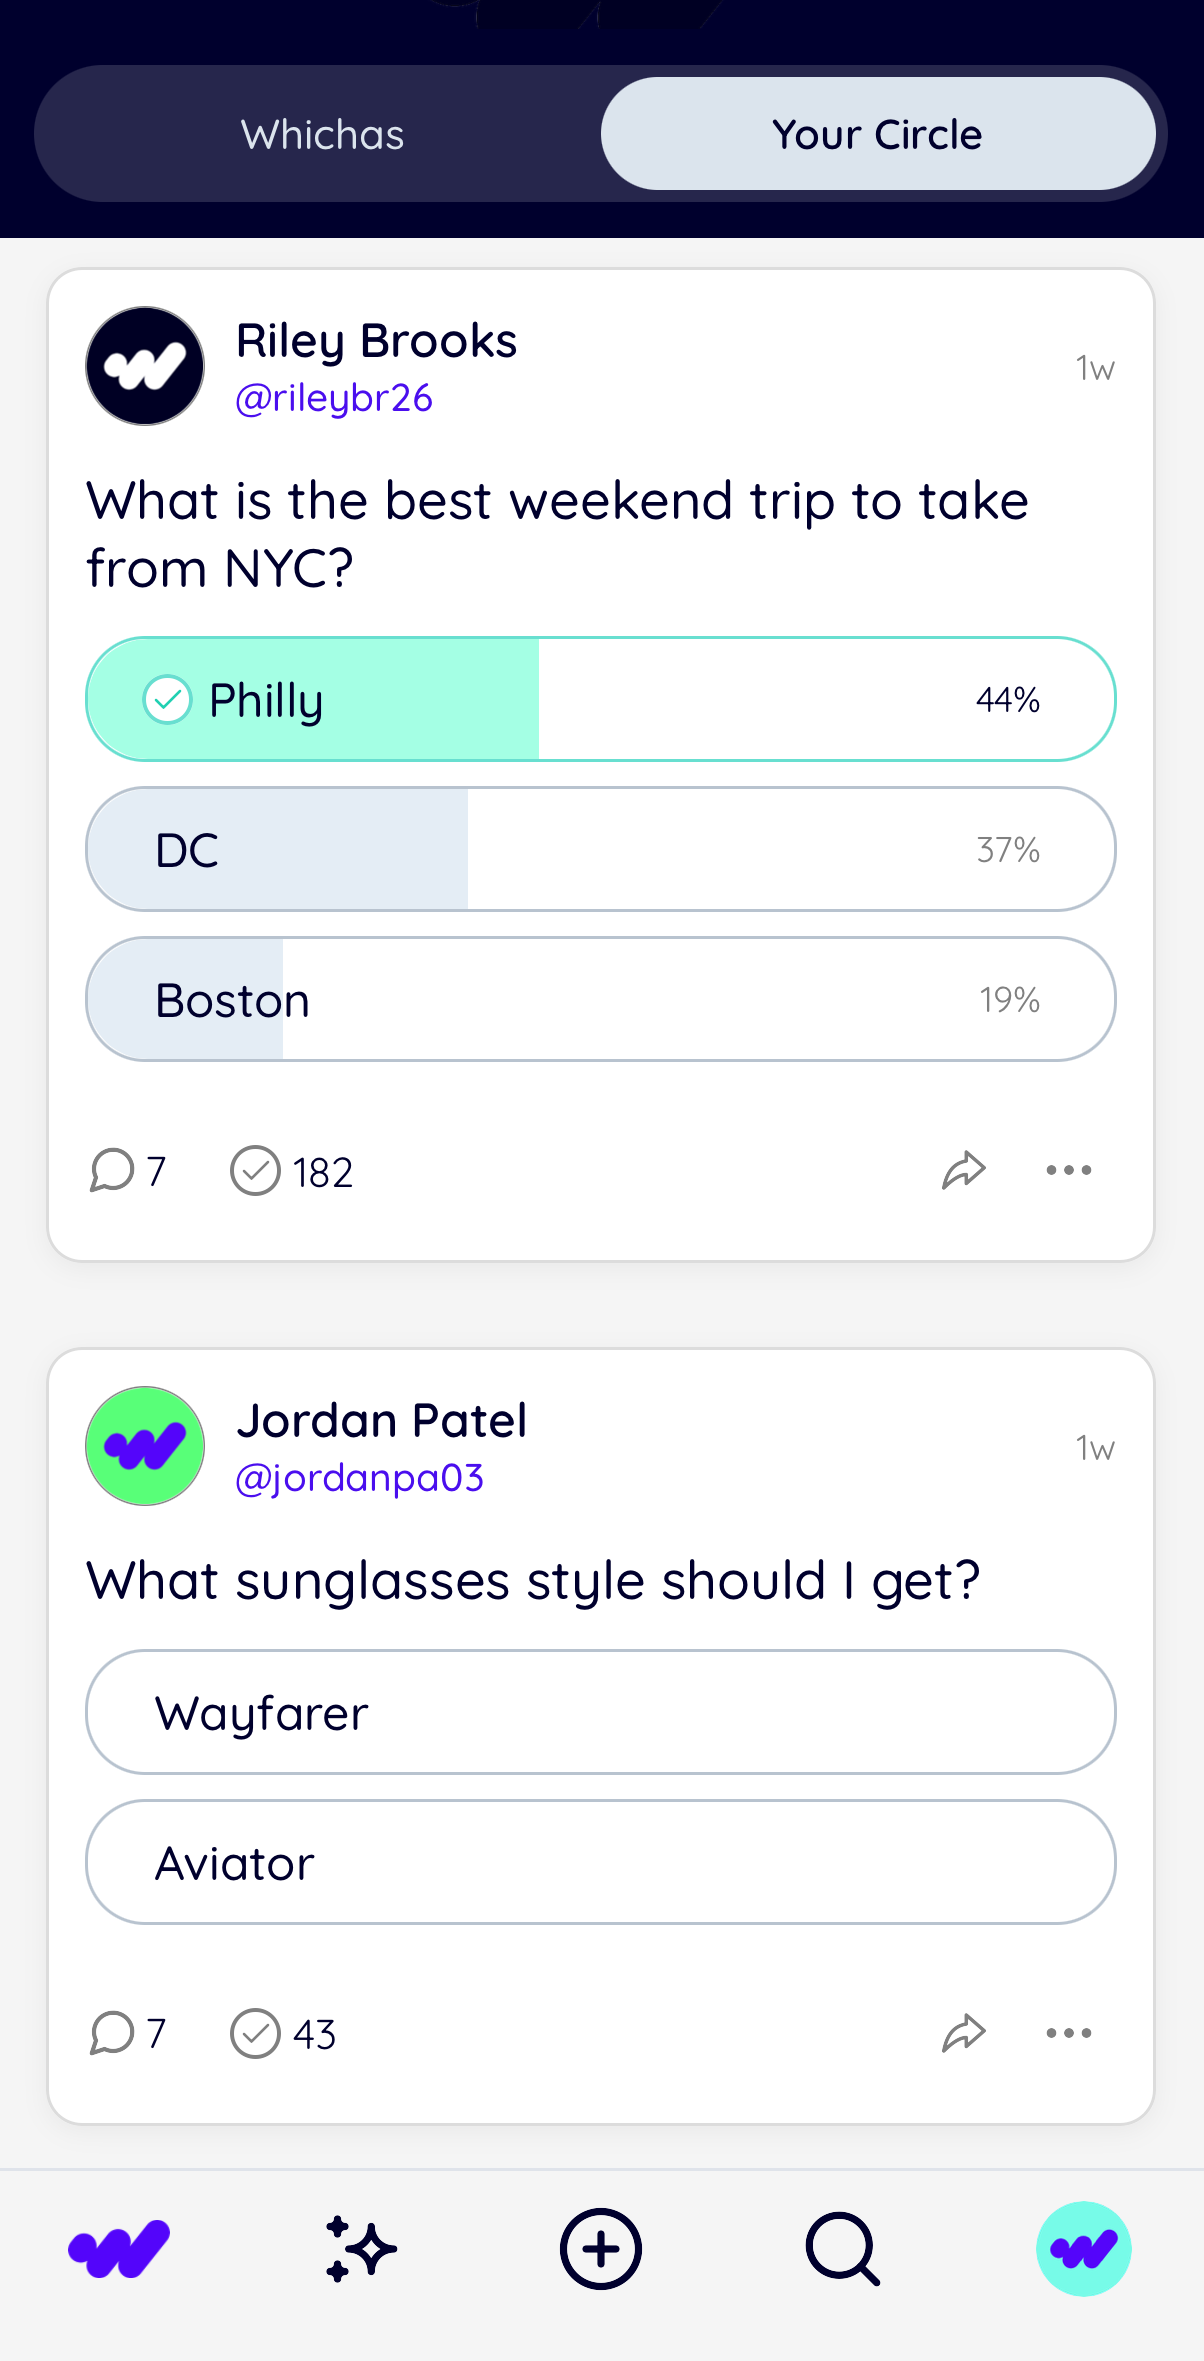Share Riley Brooks' poll

coord(964,1170)
